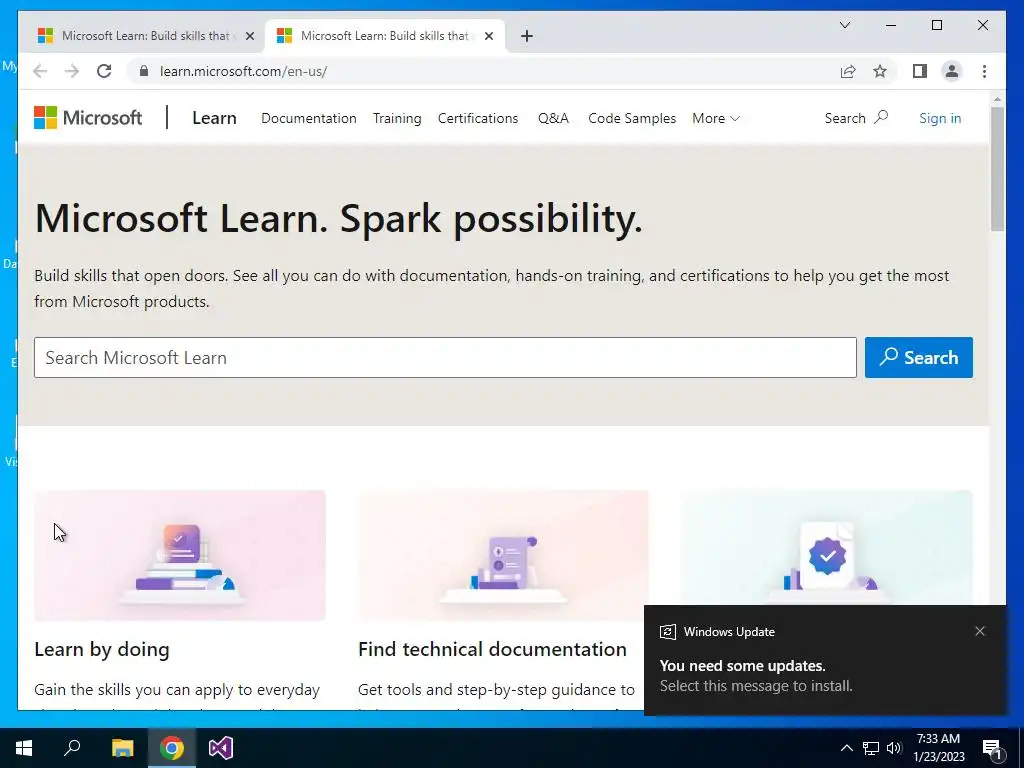The image size is (1024, 768).
Task: Click the Find technical documentation heading
Action: pos(492,649)
